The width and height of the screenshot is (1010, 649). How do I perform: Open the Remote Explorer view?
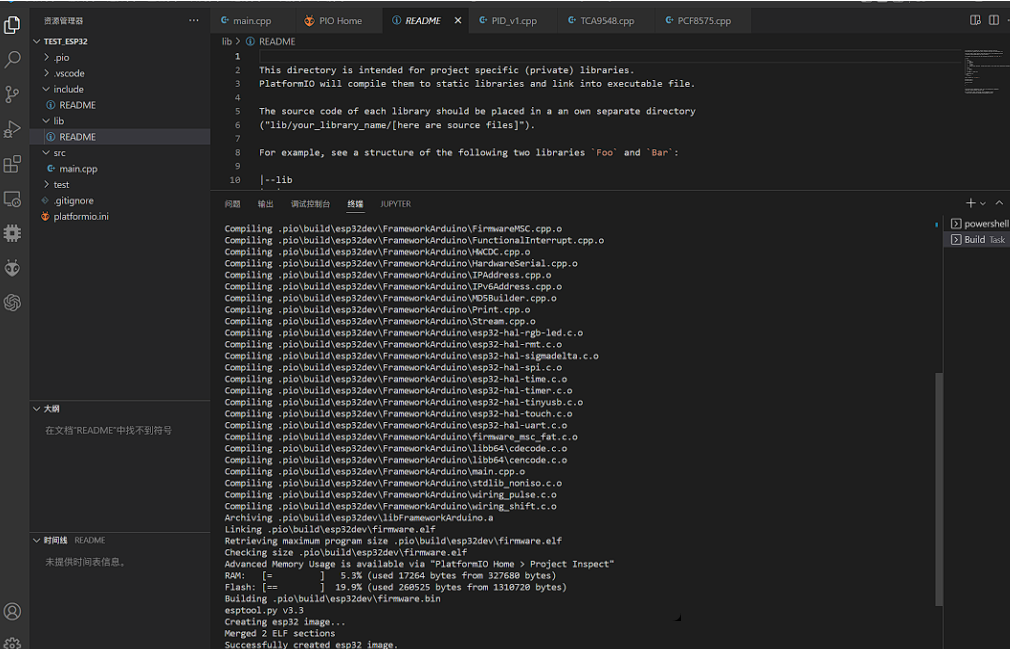[x=13, y=199]
